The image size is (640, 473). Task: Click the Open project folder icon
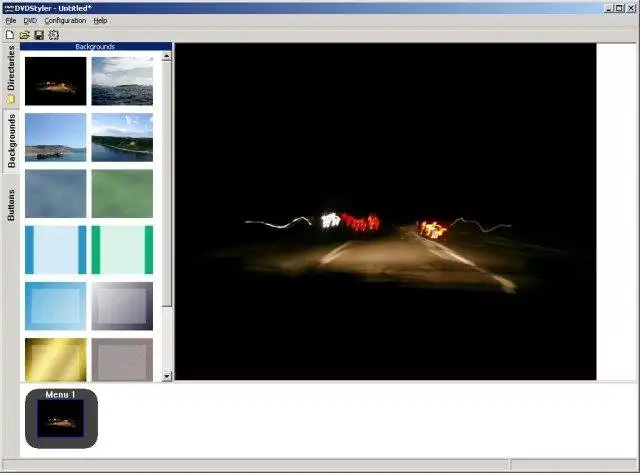(24, 35)
